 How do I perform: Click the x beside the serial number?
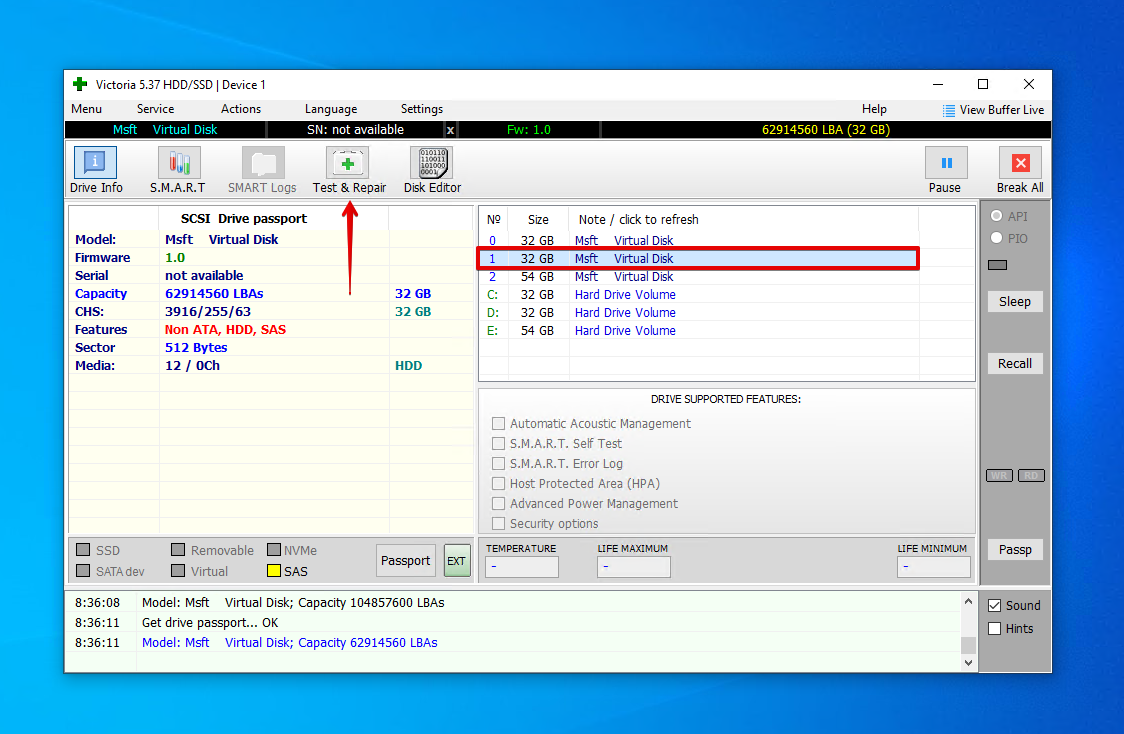point(450,130)
